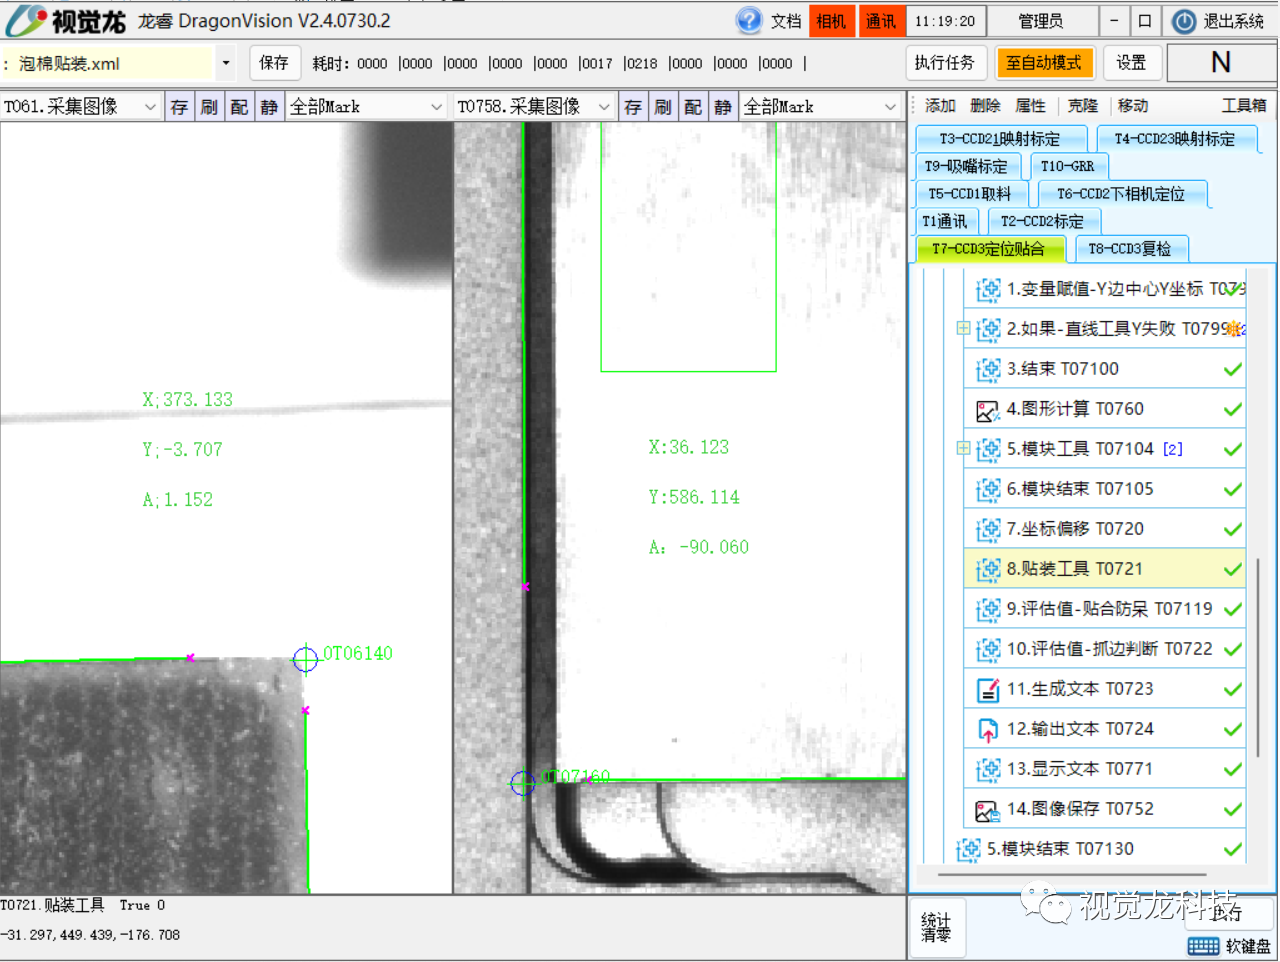Toggle 静 in the left image toolbar
The width and height of the screenshot is (1280, 962).
tap(269, 107)
